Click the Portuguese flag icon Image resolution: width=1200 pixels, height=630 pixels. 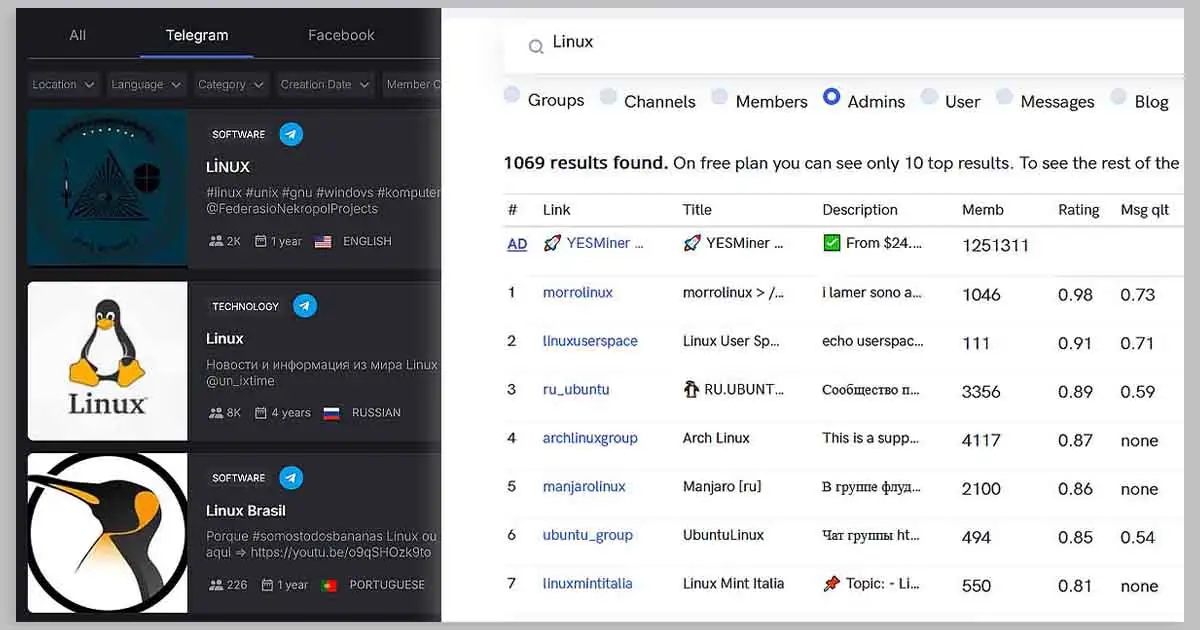328,585
